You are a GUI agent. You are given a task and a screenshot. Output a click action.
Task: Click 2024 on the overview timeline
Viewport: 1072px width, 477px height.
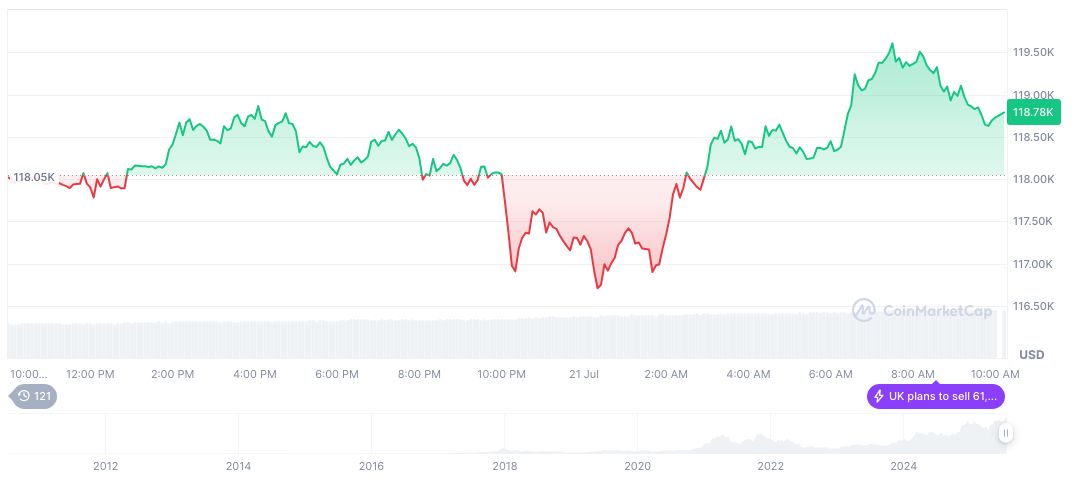(903, 465)
